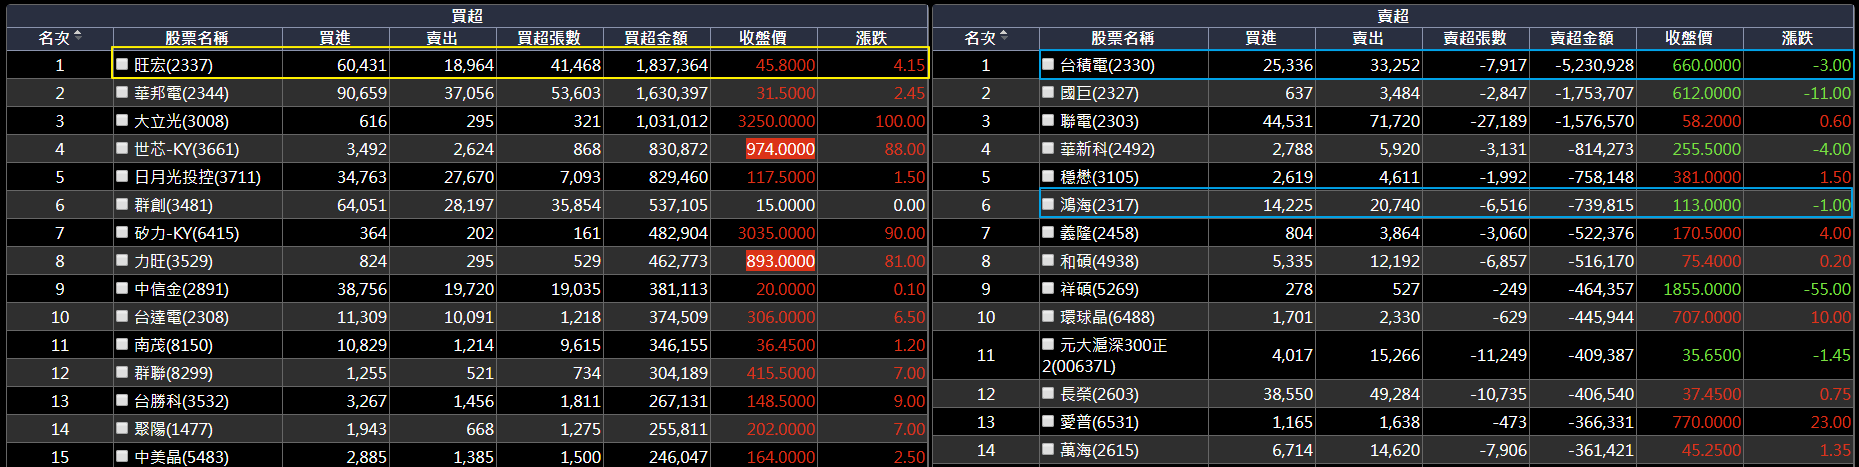Open stock 萬海(2615)
Viewport: 1859px width, 467px height.
point(1100,450)
